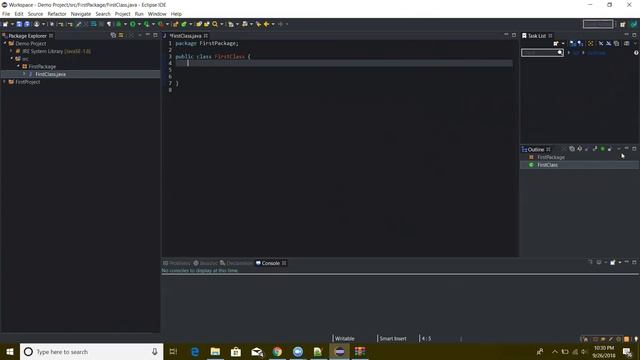Image resolution: width=640 pixels, height=360 pixels.
Task: Click Collapse All icon in Task List
Action: pyautogui.click(x=616, y=43)
